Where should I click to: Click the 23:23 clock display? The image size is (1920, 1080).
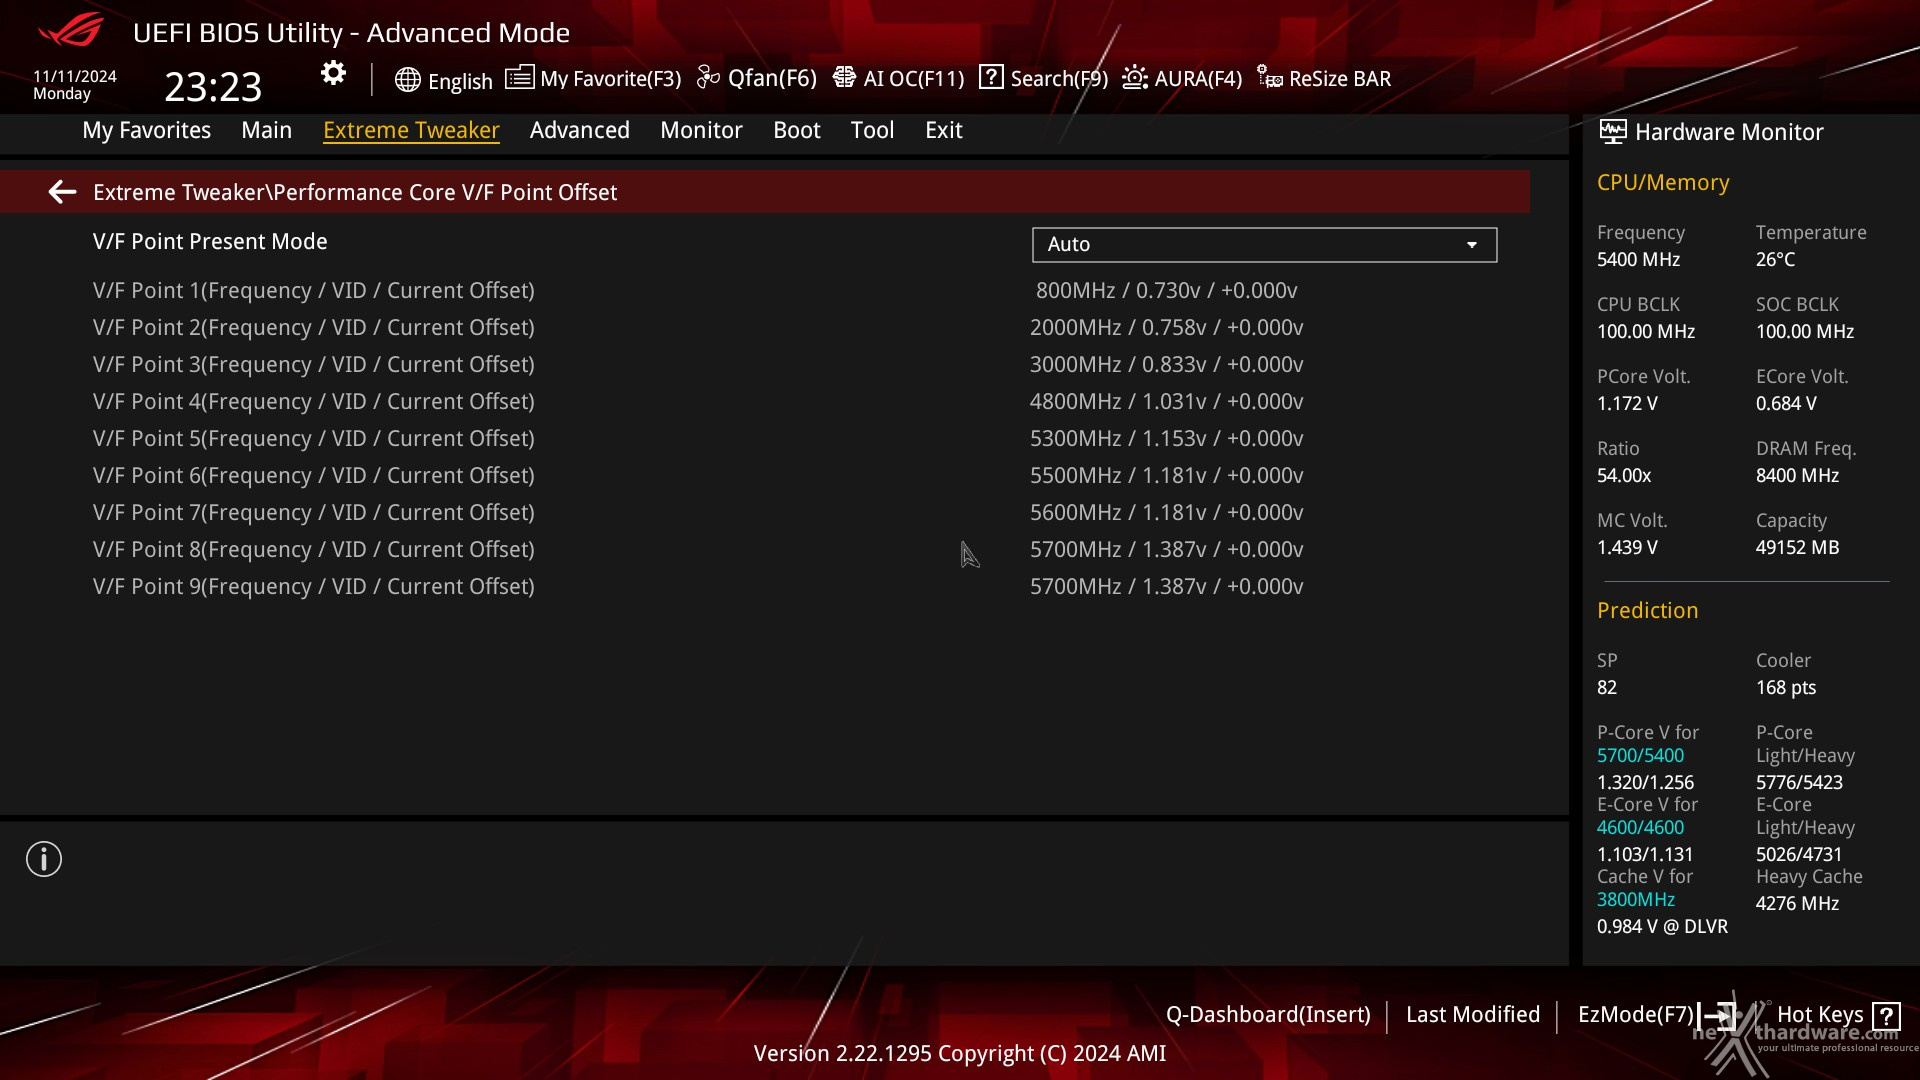click(x=213, y=87)
